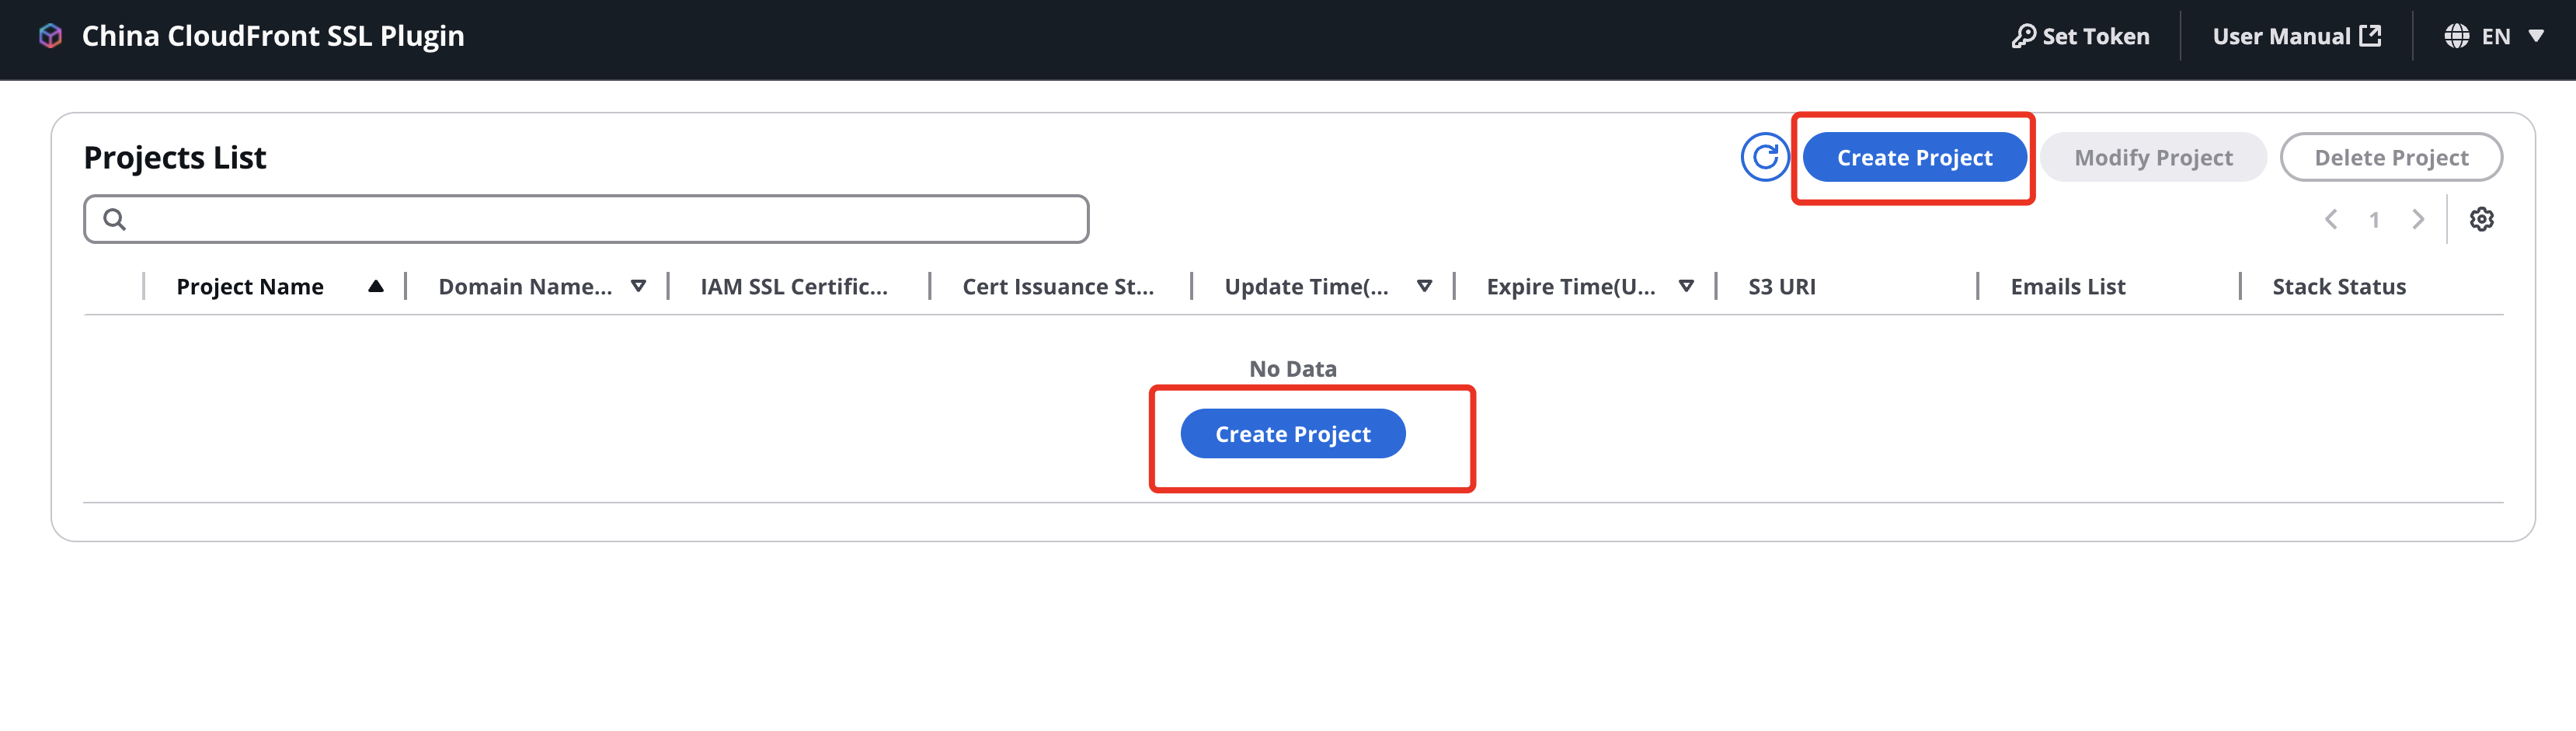Click China CloudFront SSL Plugin title
Image resolution: width=2576 pixels, height=731 pixels.
[x=273, y=36]
